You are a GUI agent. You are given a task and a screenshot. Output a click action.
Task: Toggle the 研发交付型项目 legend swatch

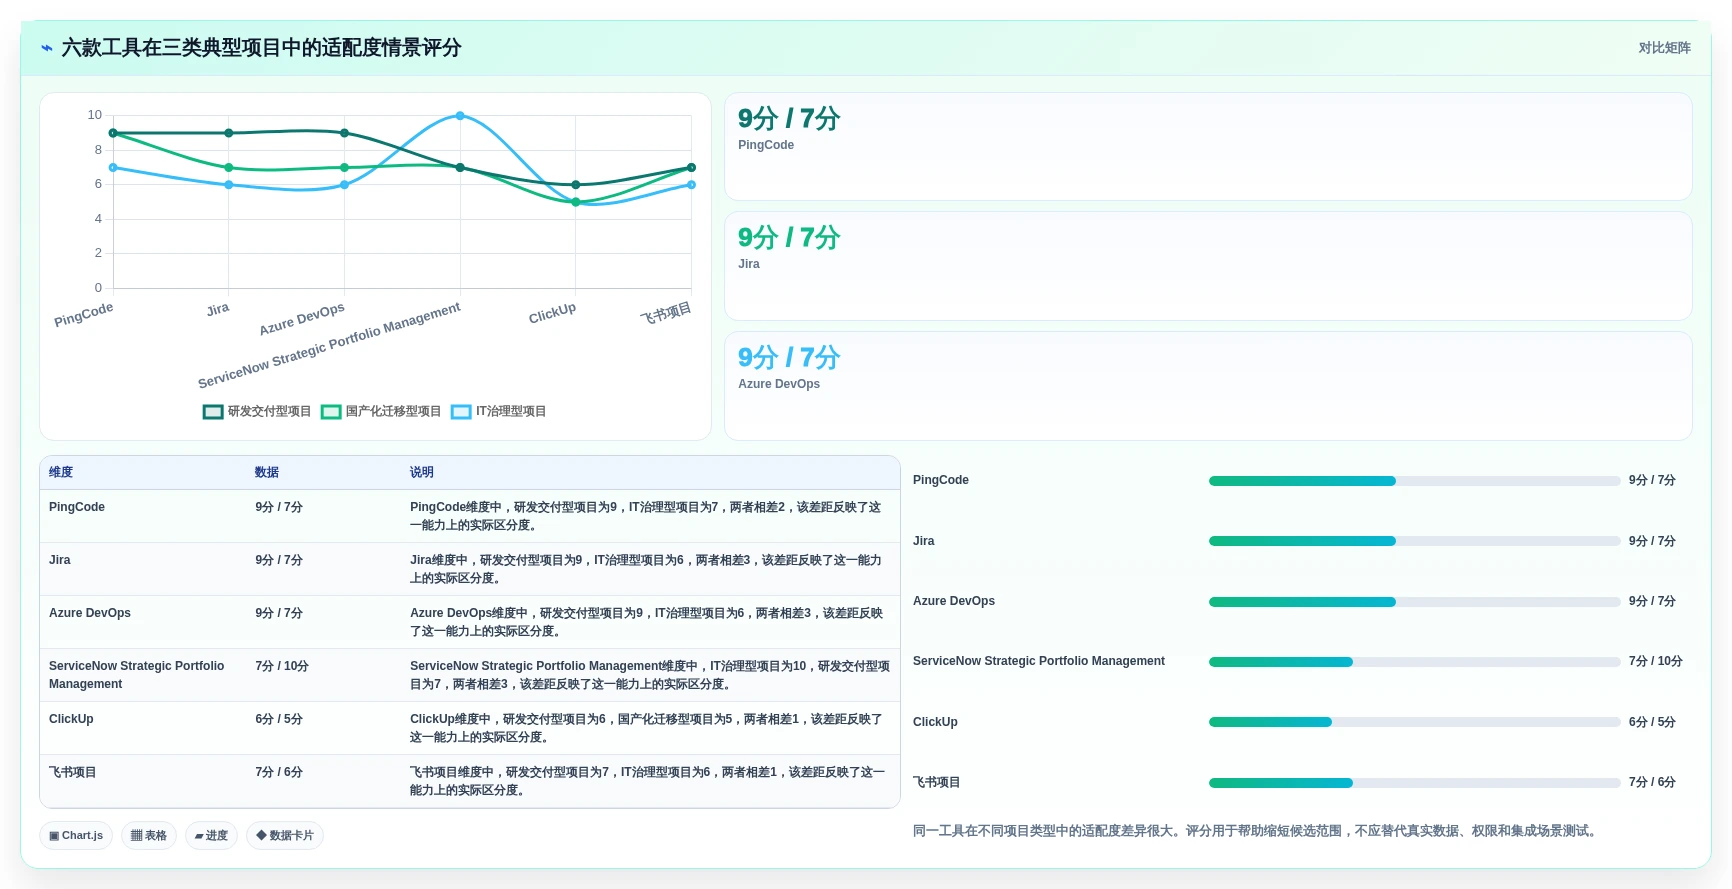(x=213, y=412)
